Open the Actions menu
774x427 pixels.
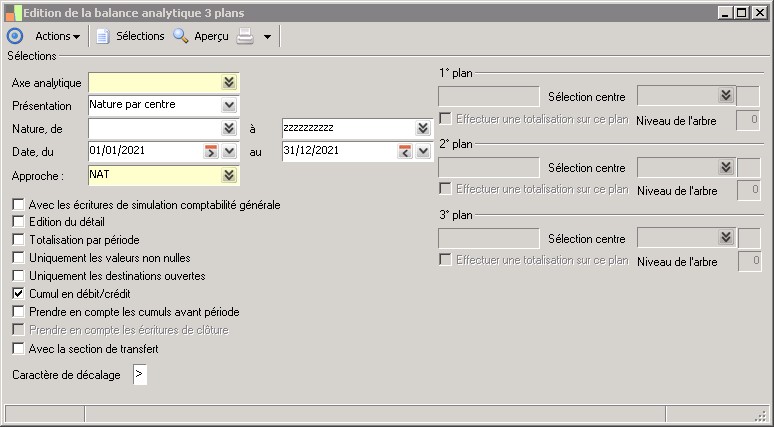[57, 36]
